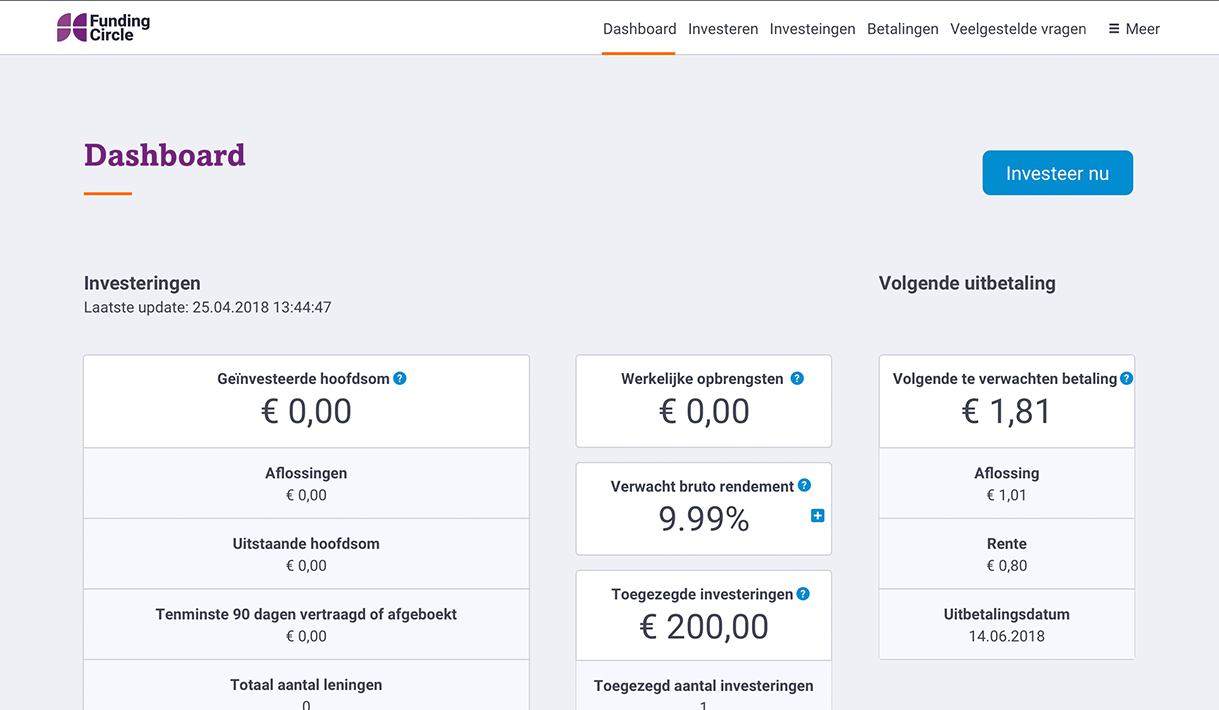Open help icon beside Geïnvesteerde hoofdsom
1219x710 pixels.
(x=400, y=378)
